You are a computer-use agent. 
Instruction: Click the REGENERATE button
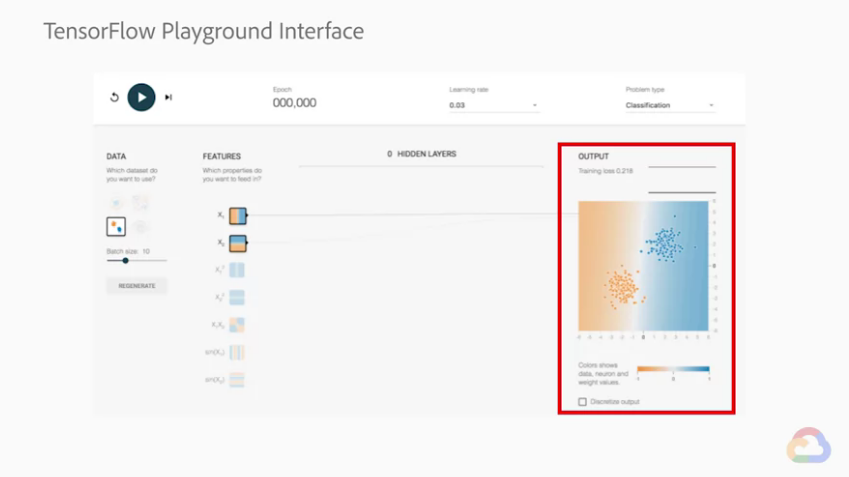click(136, 285)
